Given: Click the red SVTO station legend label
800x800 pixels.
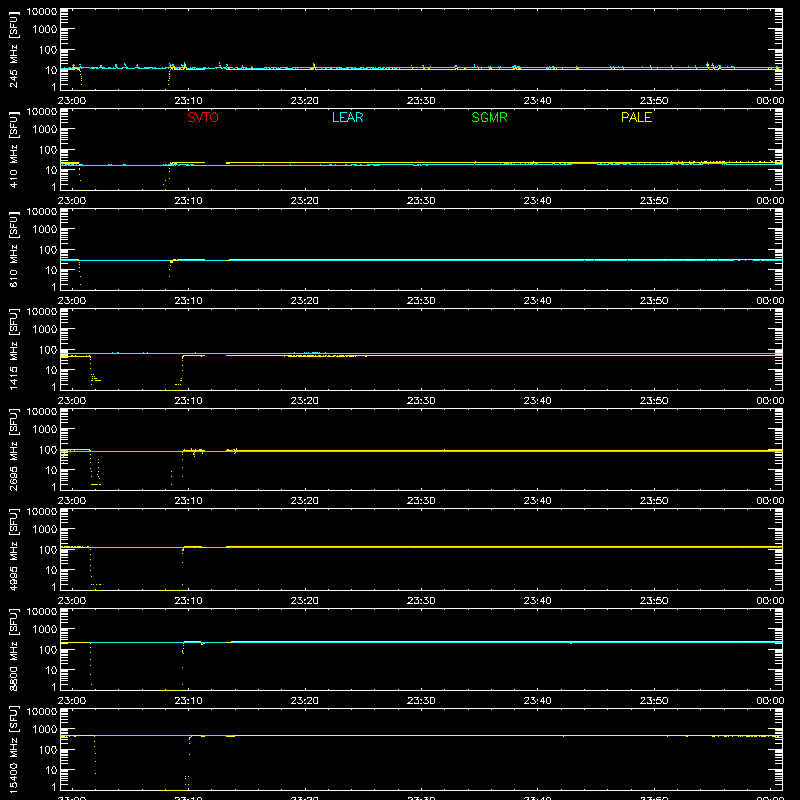Looking at the screenshot, I should click(x=203, y=117).
